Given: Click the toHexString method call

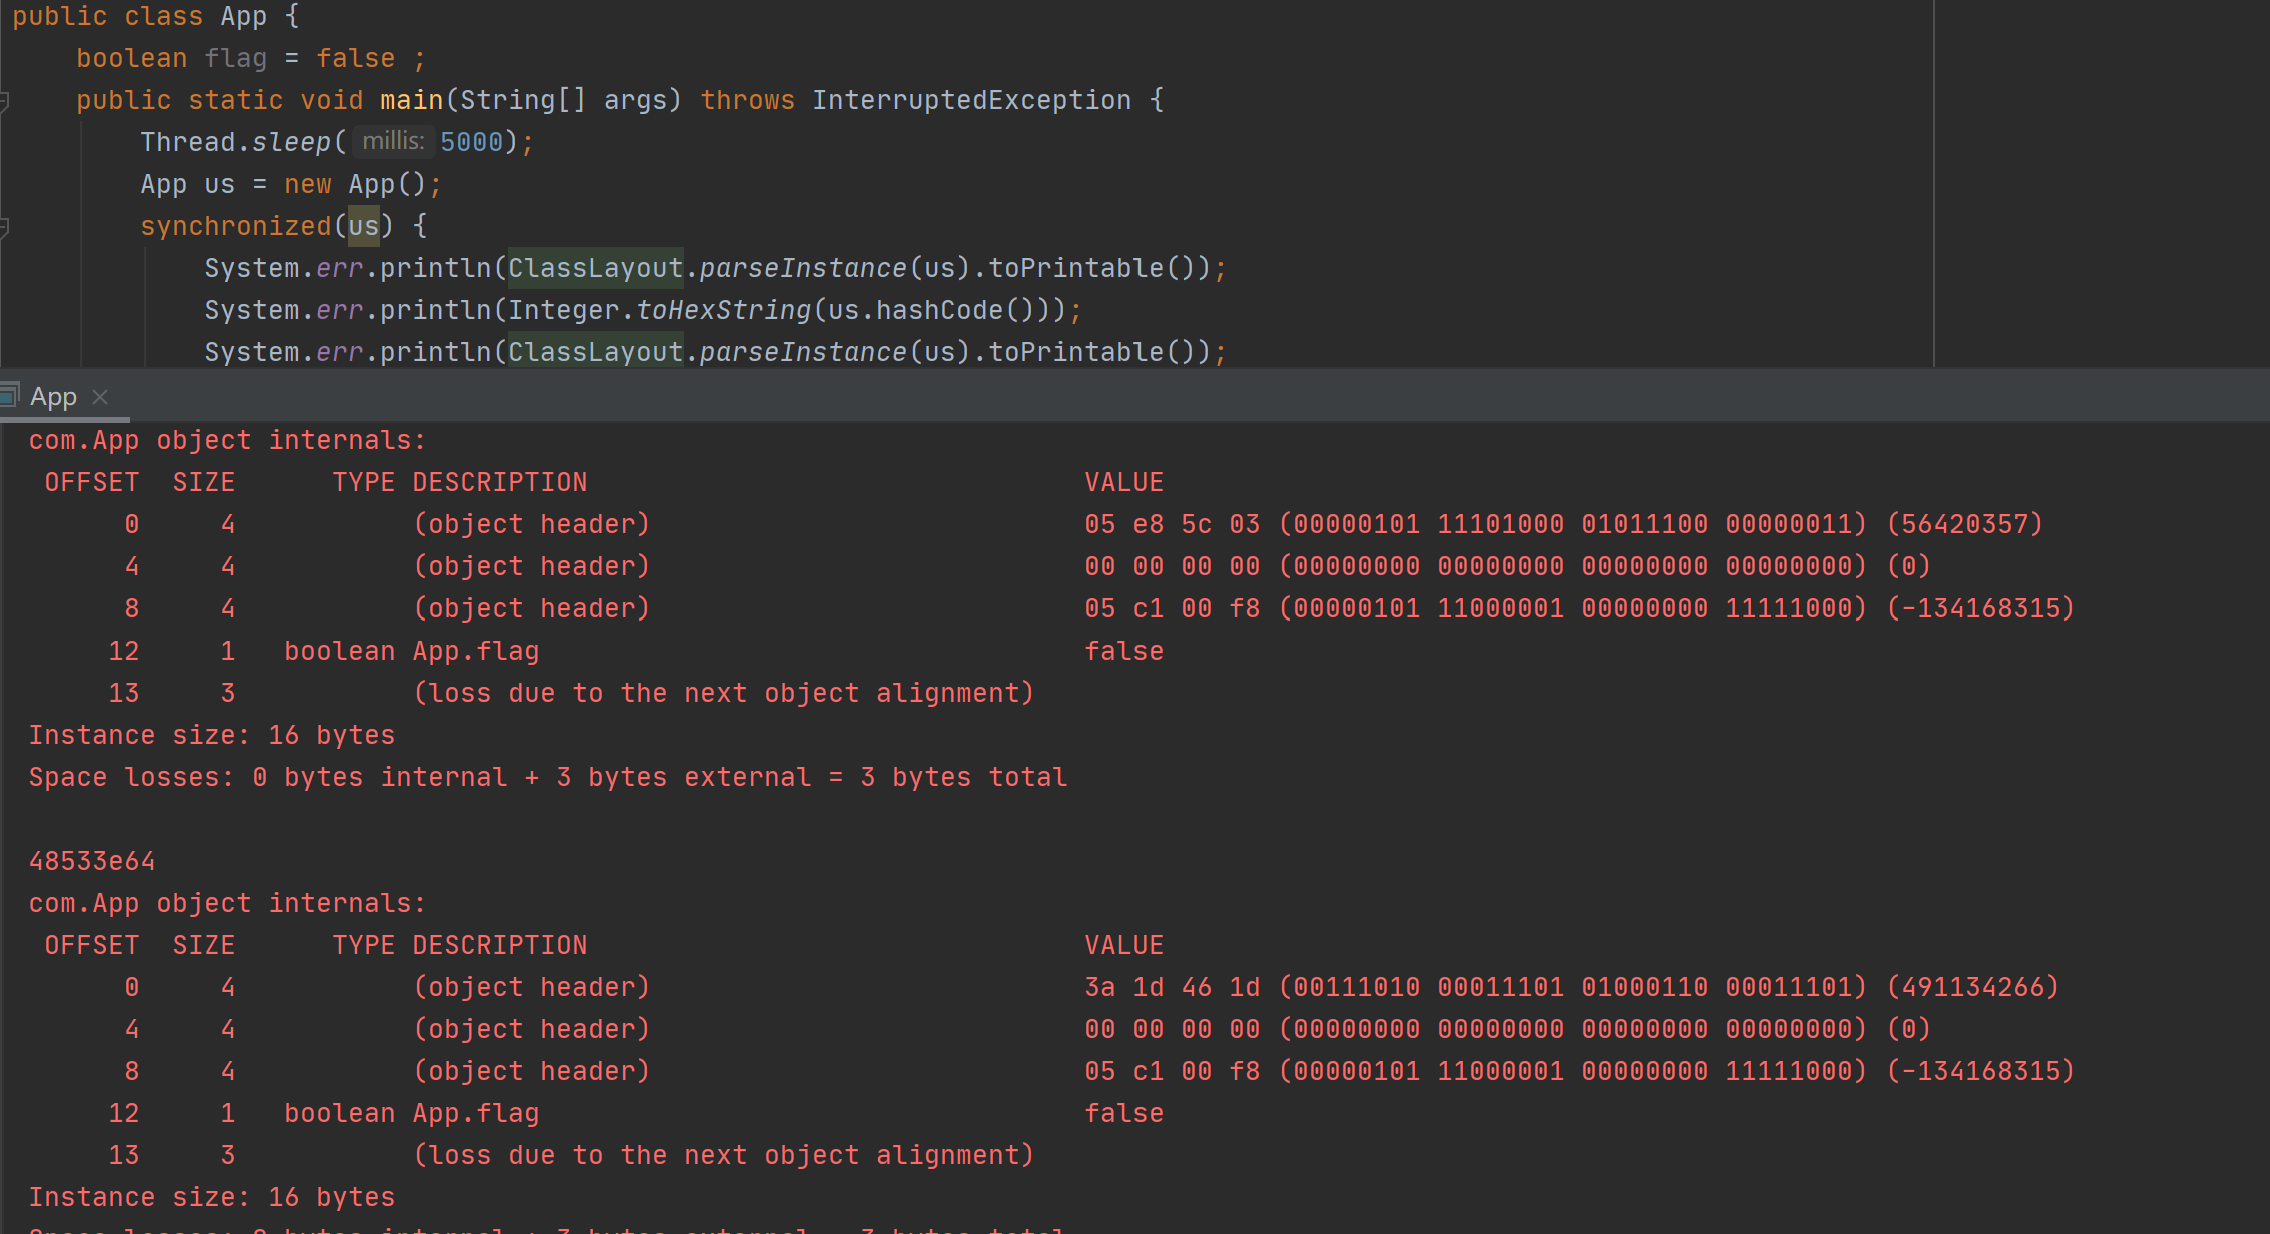Looking at the screenshot, I should 723,310.
